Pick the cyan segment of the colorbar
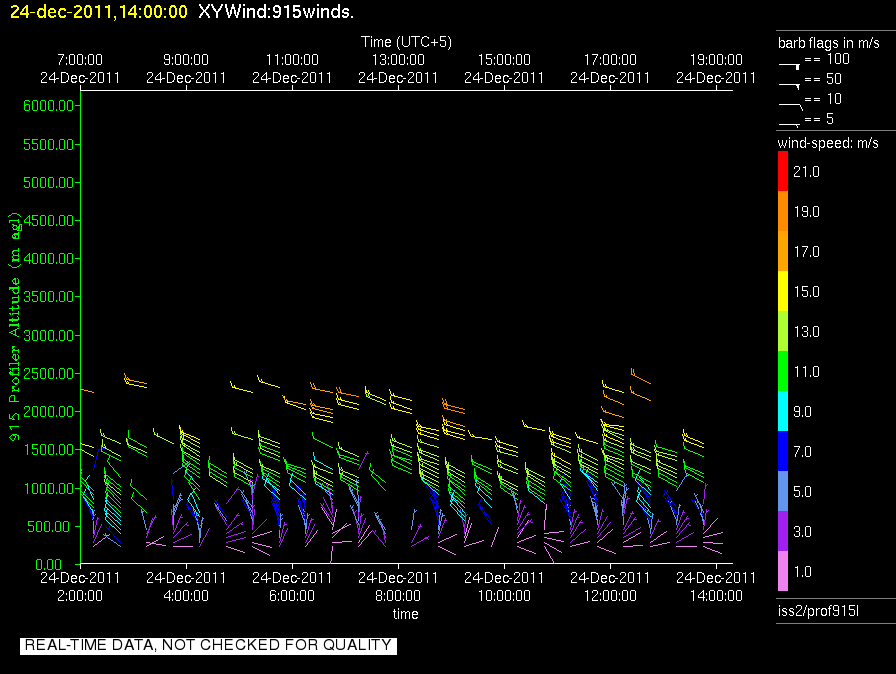896x674 pixels. coord(783,411)
